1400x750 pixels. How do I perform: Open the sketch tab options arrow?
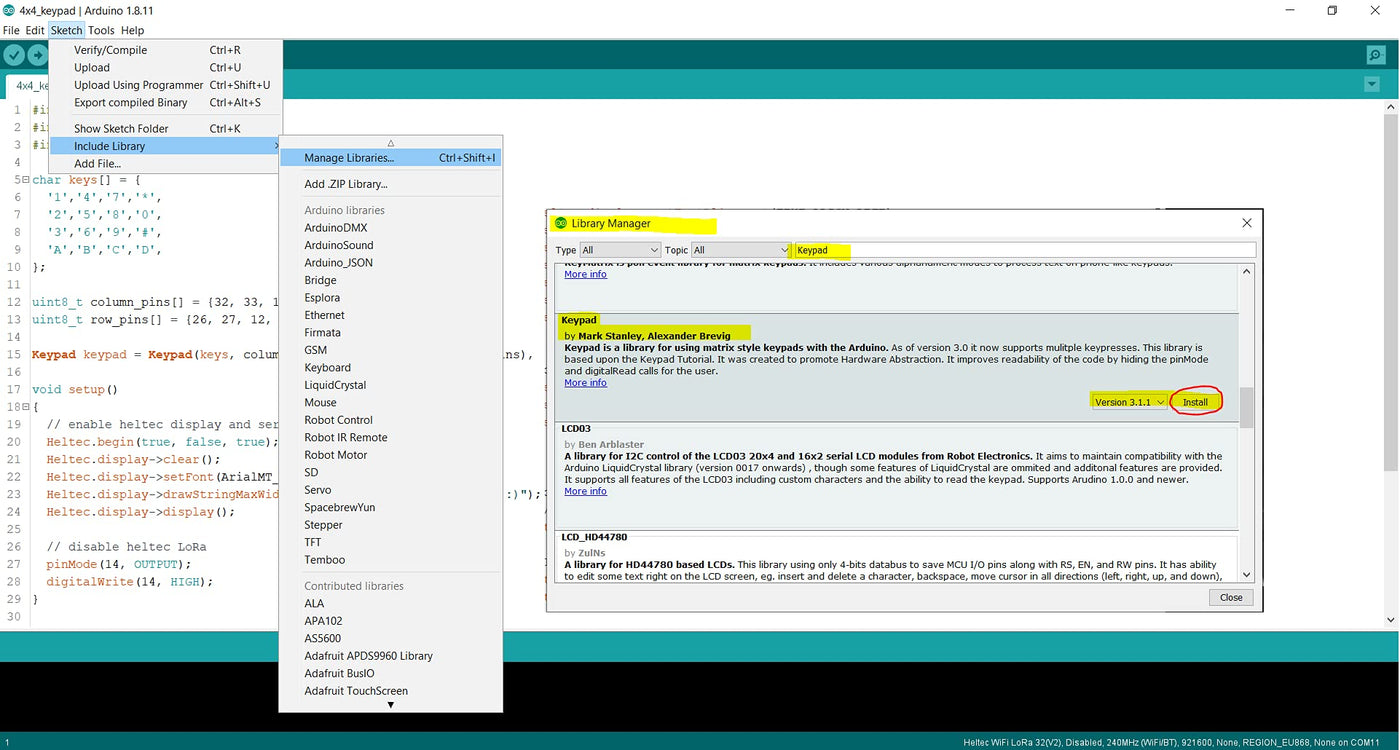(1372, 85)
